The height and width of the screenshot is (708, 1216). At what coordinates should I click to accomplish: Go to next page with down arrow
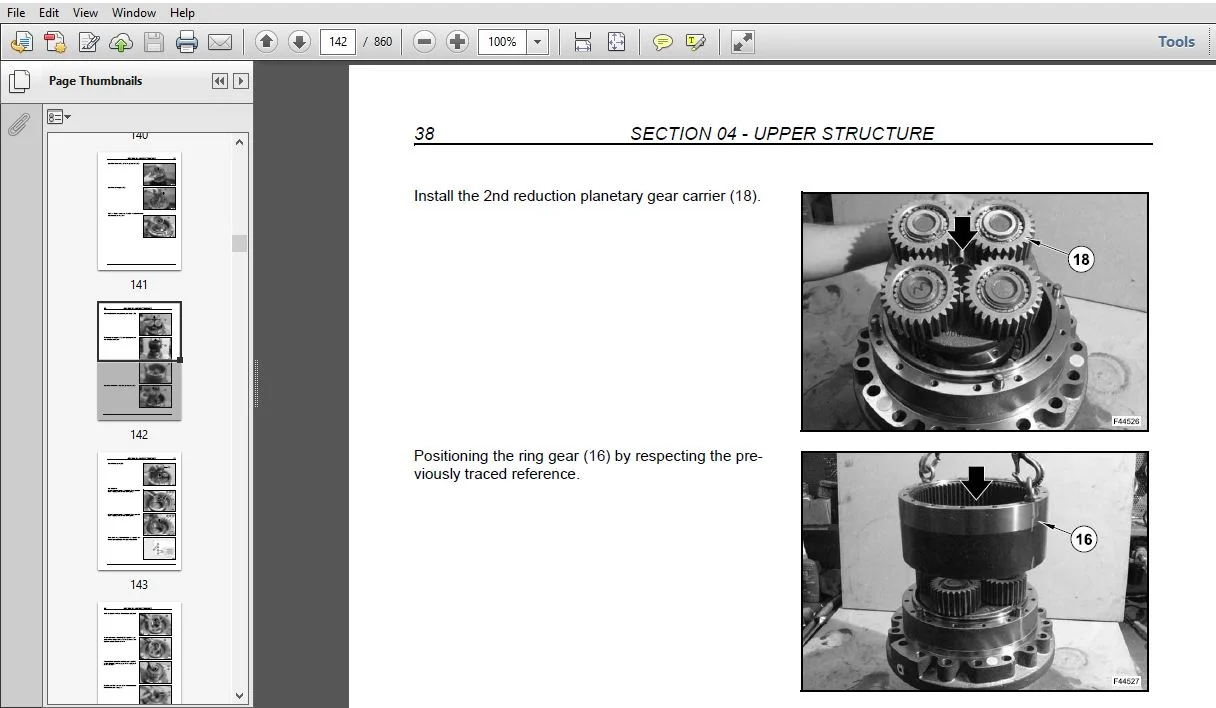pos(299,42)
